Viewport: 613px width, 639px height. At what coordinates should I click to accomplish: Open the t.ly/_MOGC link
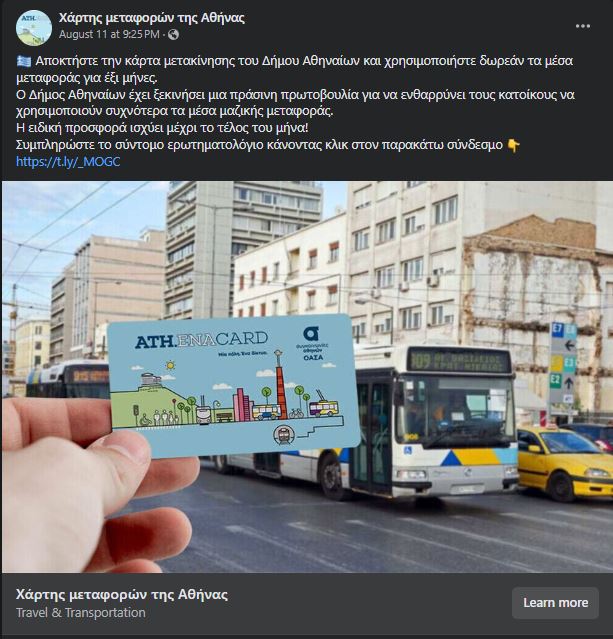click(68, 162)
